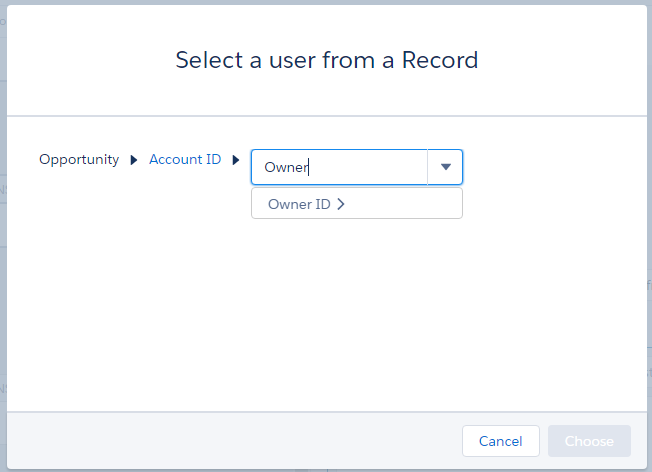Image resolution: width=652 pixels, height=472 pixels.
Task: Click the 'Owner ID' text in suggestion list
Action: tap(299, 204)
